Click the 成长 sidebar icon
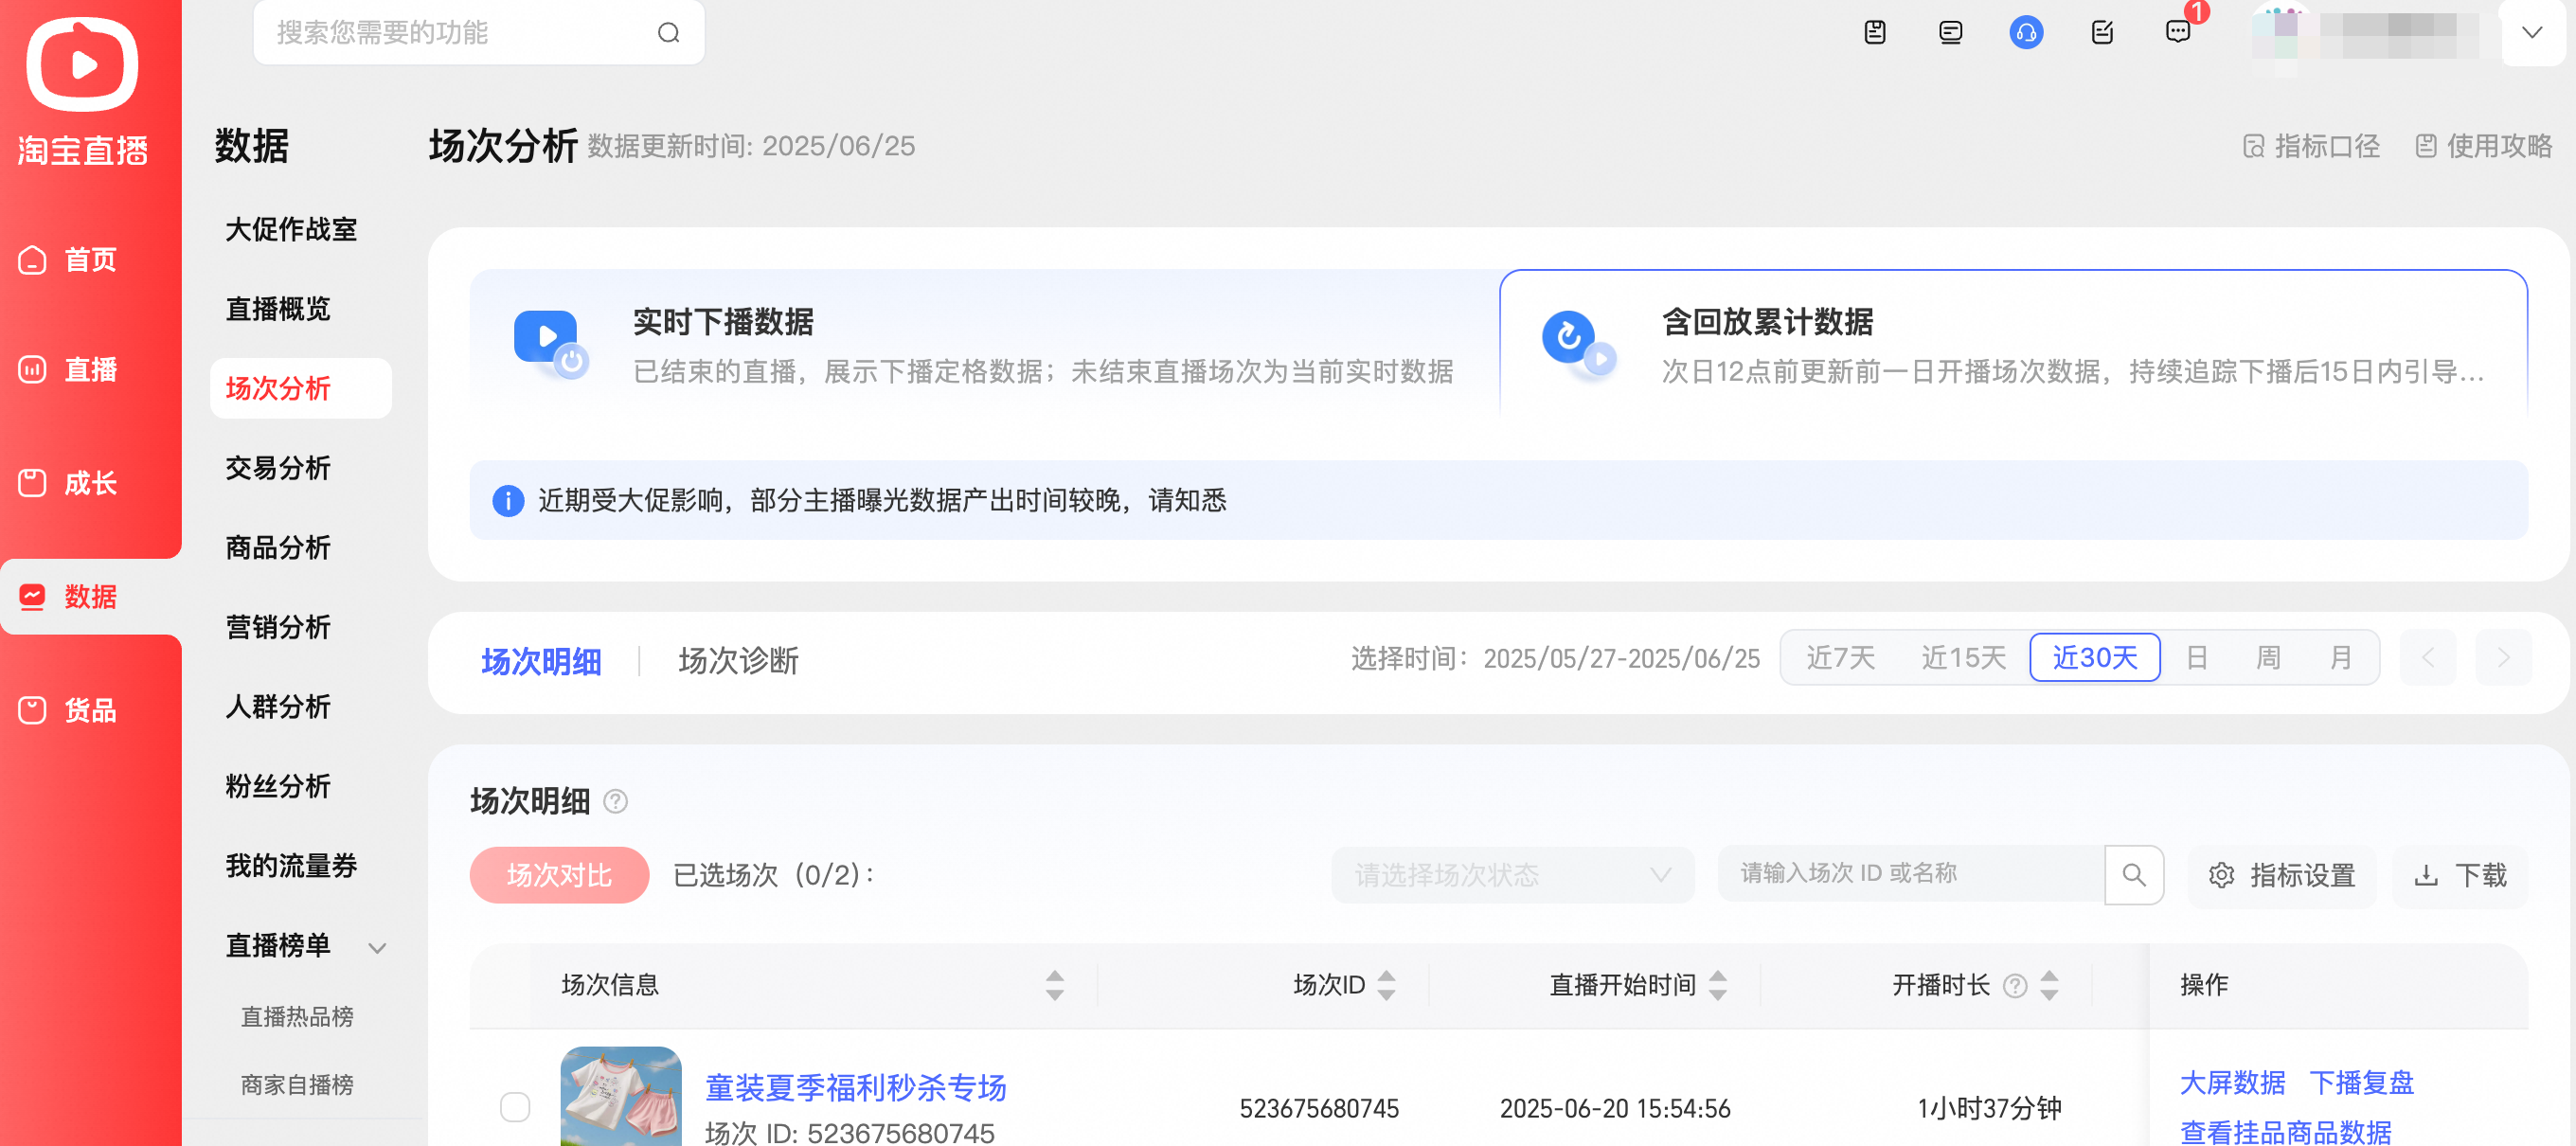Image resolution: width=2576 pixels, height=1146 pixels. (32, 483)
